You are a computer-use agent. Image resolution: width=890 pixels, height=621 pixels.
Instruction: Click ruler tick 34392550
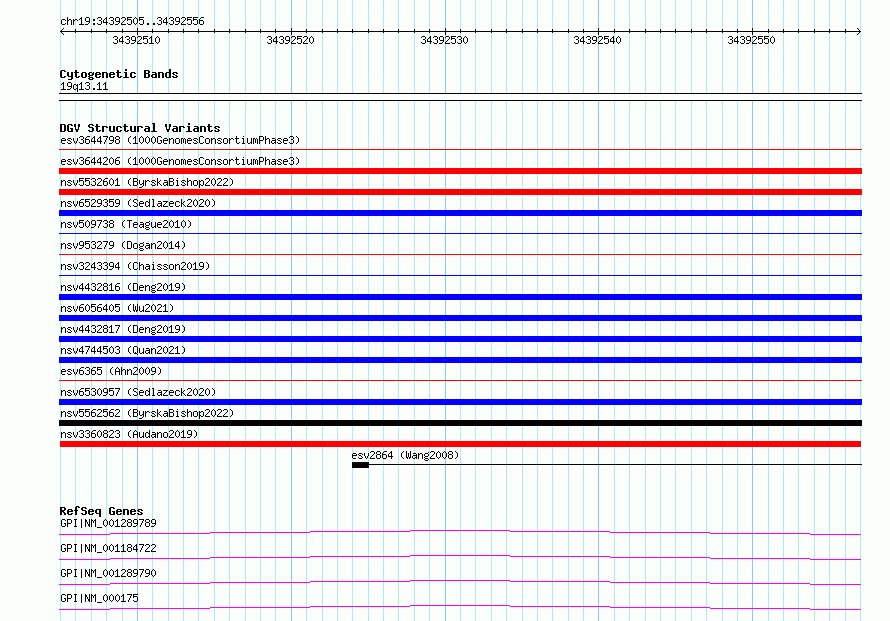coord(752,40)
